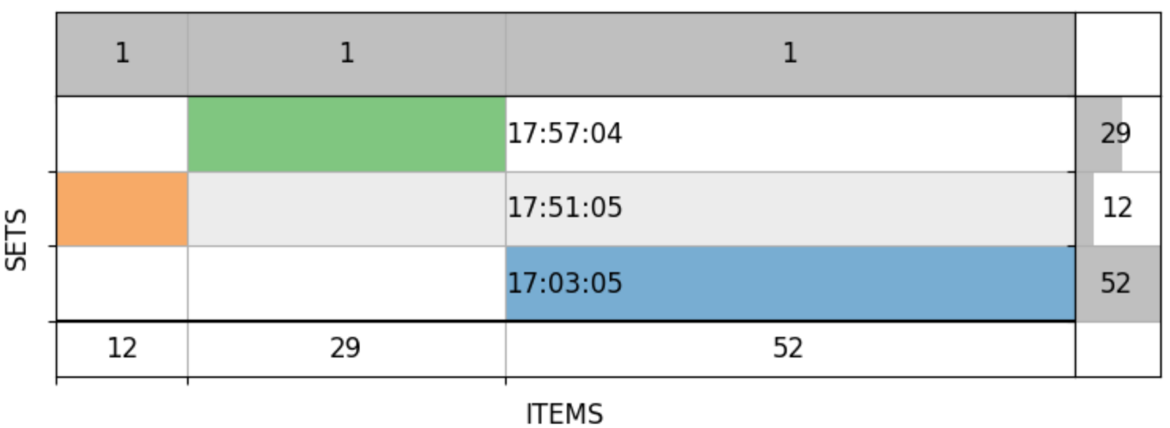Click the green colored cell
Screen dimensions: 1170x428
(x=346, y=134)
